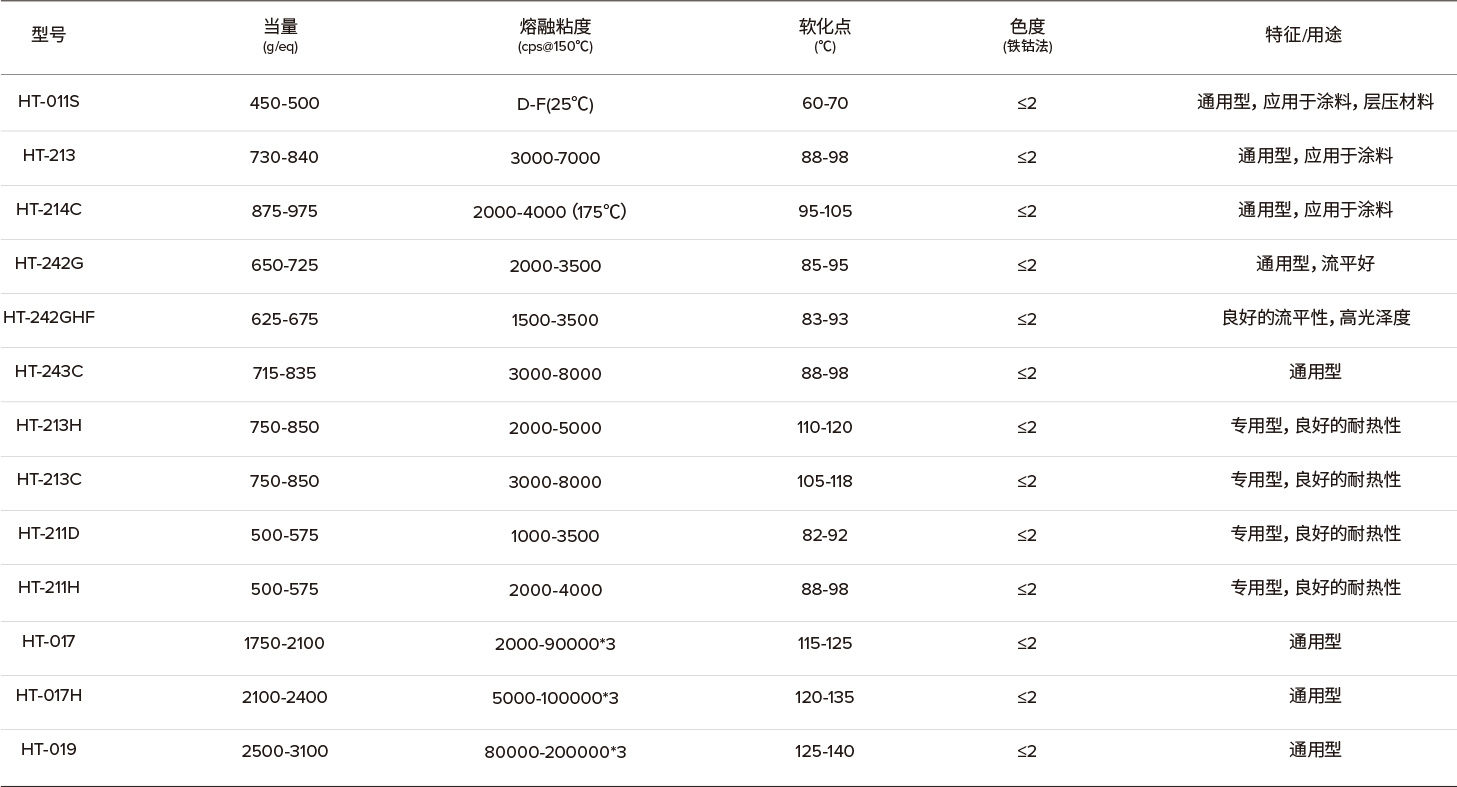
Task: Select model cell HT-211D
Action: (48, 534)
